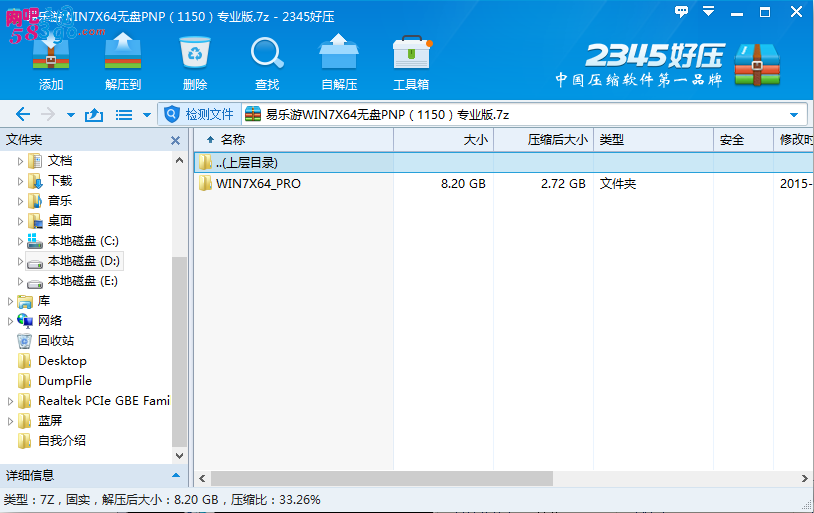This screenshot has height=513, width=814.
Task: Open the 工具箱 (Toolbox) icon
Action: [412, 52]
